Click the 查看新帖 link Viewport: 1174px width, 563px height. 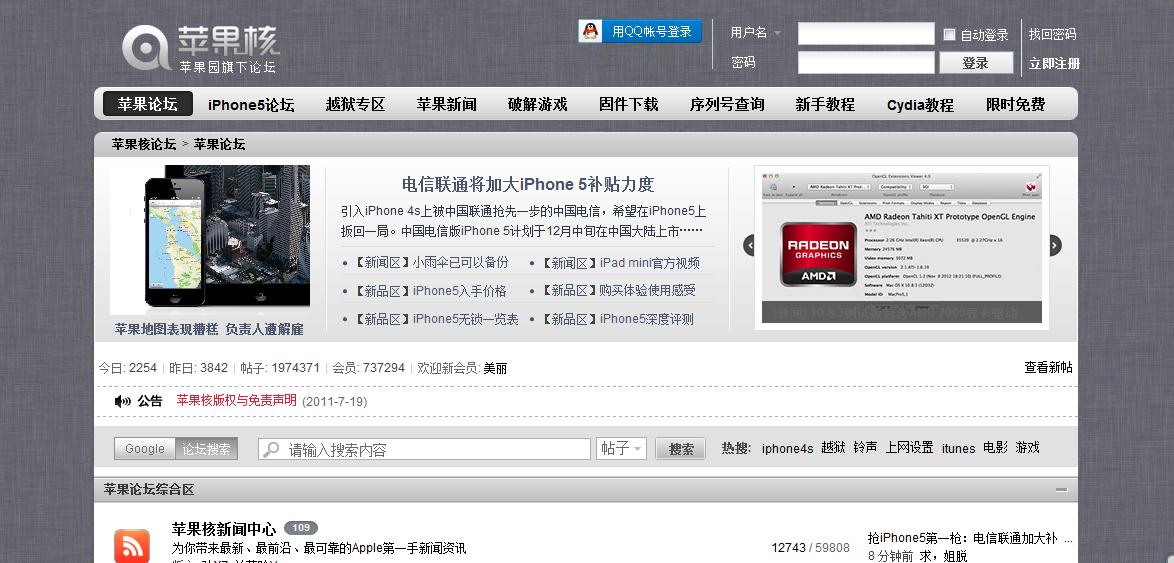tap(1048, 368)
